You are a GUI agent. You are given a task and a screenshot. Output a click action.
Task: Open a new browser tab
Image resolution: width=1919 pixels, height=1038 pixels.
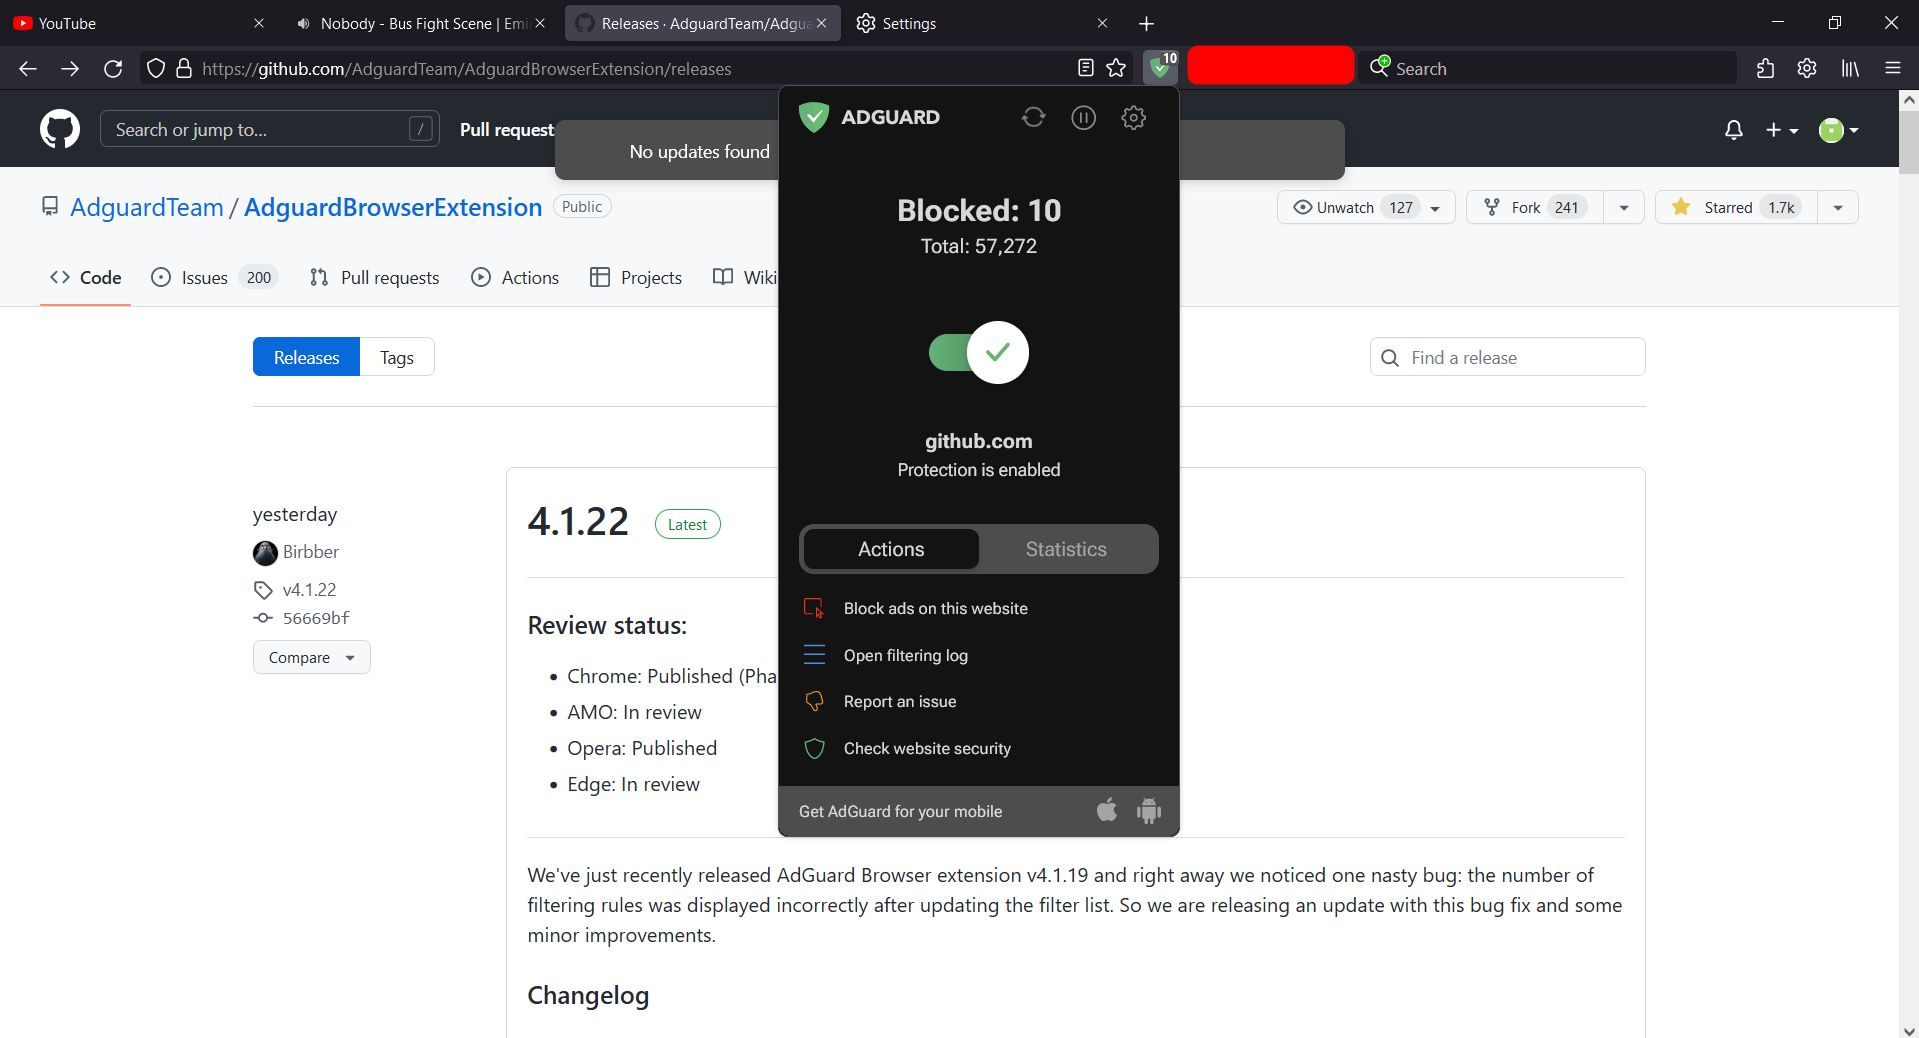tap(1146, 23)
